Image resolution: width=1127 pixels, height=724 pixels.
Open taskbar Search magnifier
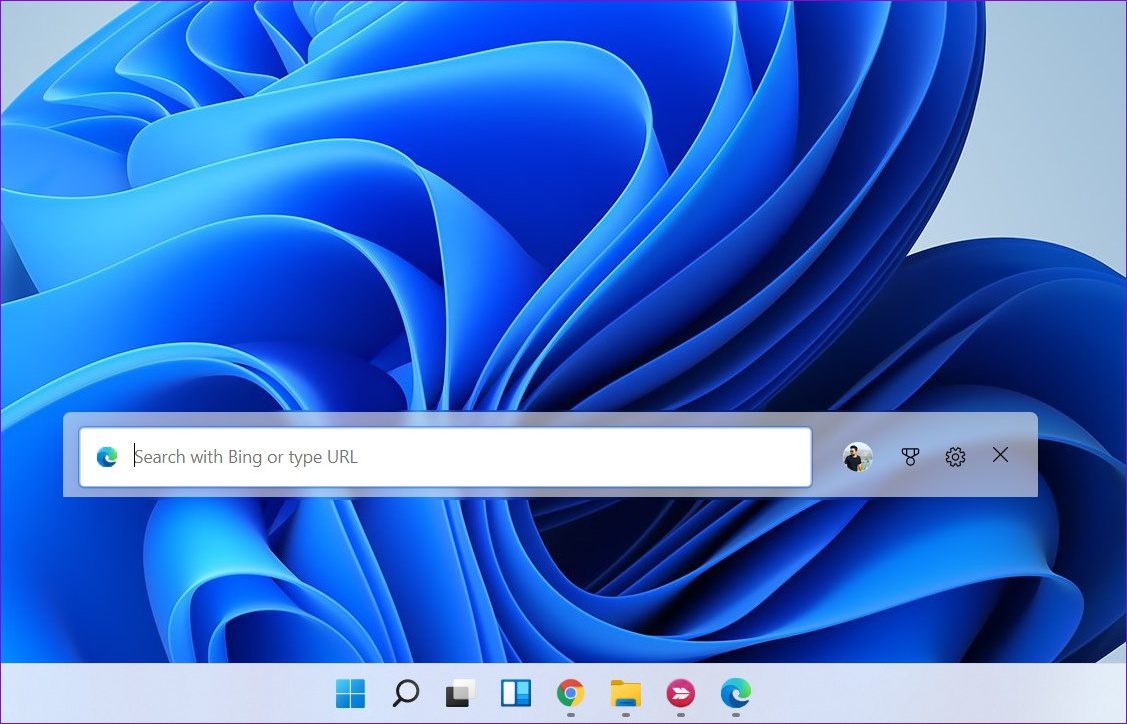405,693
